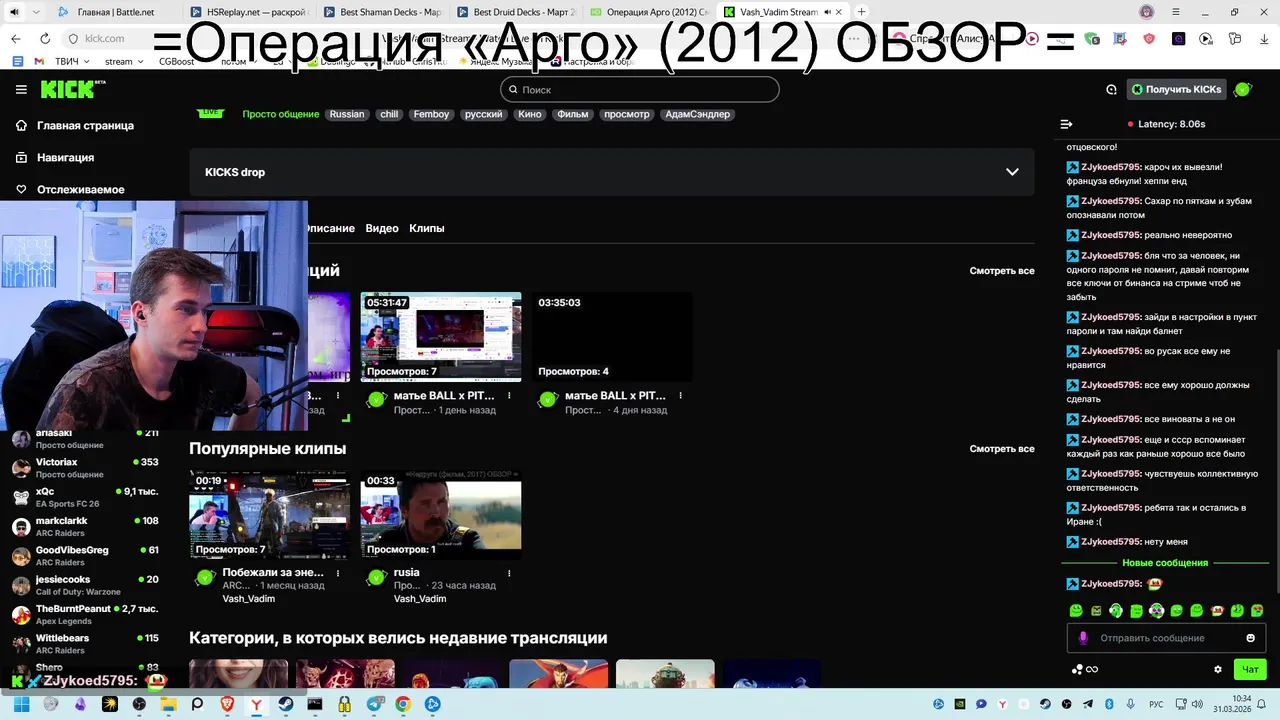Open Victoriax channel in the sidebar

[x=84, y=468]
